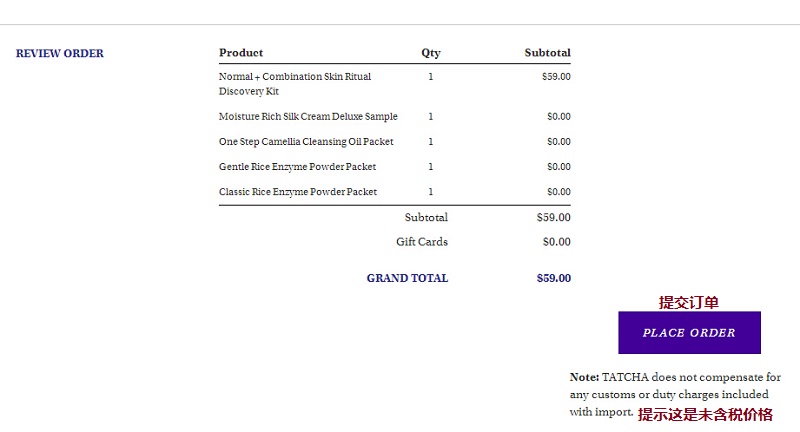Screen dimensions: 800x432
Task: Click the Gentle Rice Enzyme Powder Packet item
Action: point(297,167)
